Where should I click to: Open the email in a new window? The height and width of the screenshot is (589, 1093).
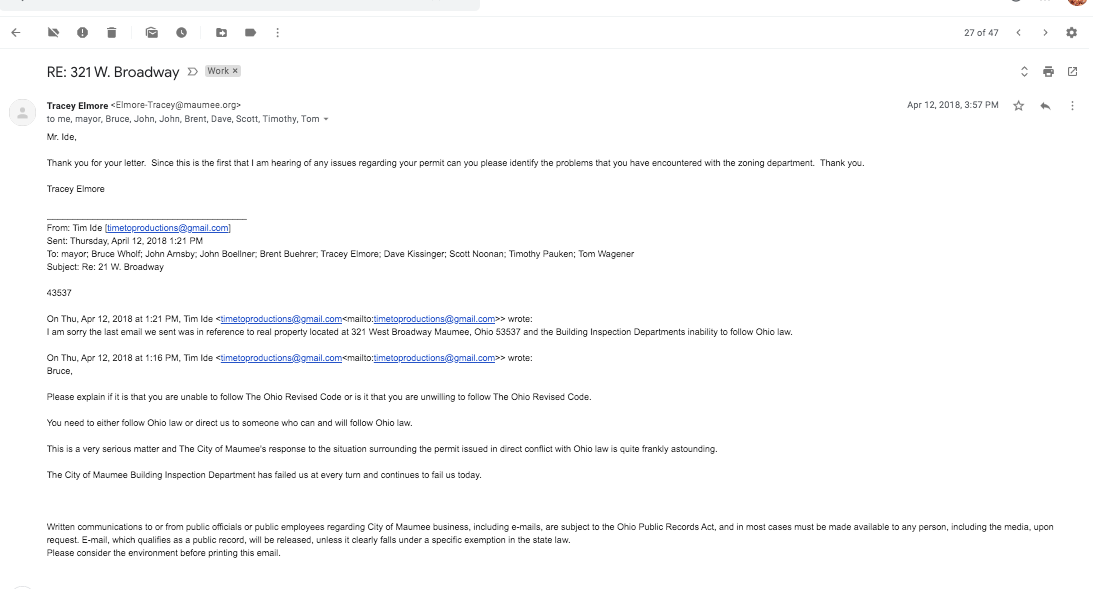coord(1072,72)
